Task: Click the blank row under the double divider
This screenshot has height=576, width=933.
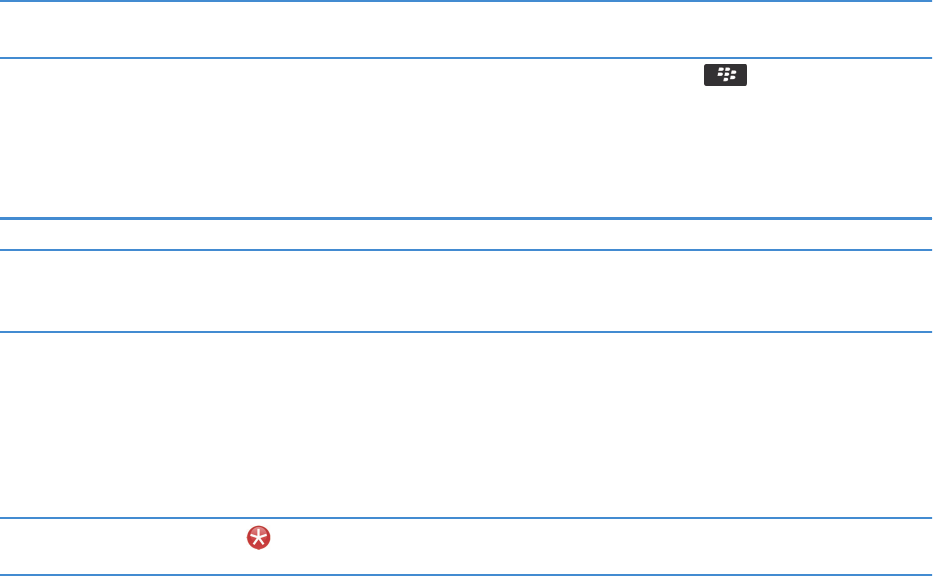Action: 466,291
